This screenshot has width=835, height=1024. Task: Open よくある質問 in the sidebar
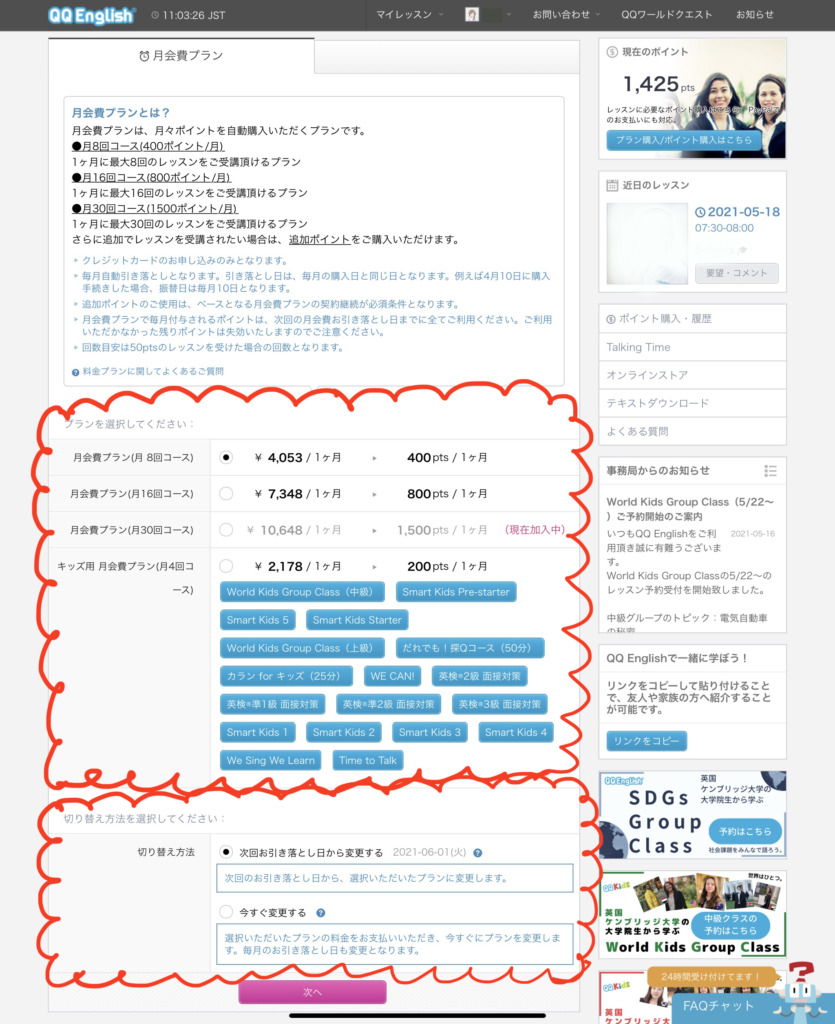(692, 432)
